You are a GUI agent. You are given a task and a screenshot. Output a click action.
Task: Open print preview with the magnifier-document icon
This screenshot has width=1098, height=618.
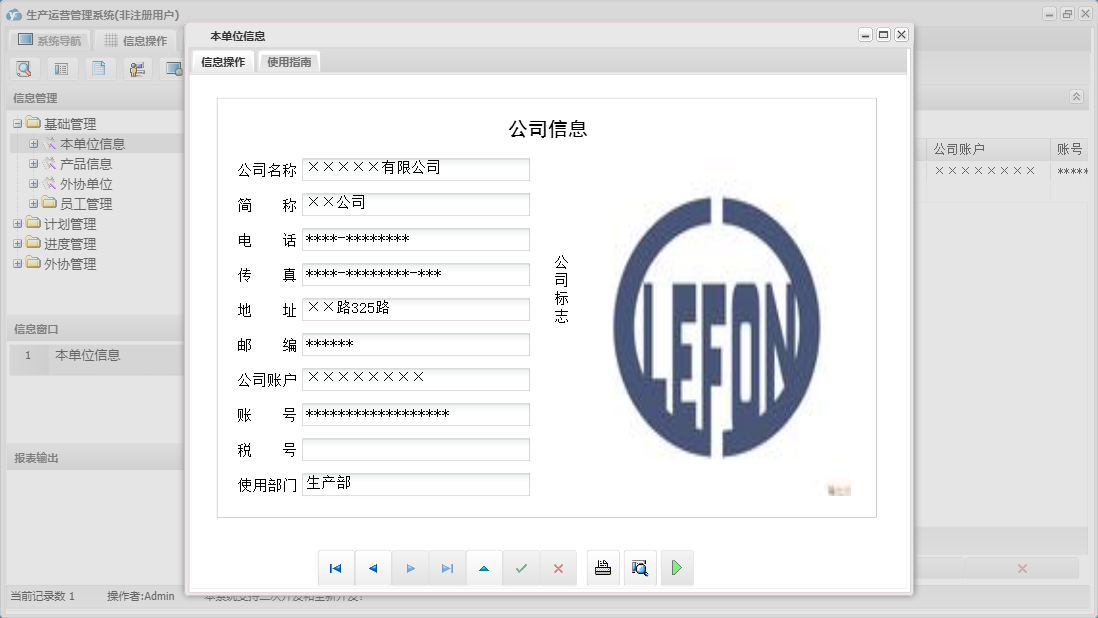640,567
